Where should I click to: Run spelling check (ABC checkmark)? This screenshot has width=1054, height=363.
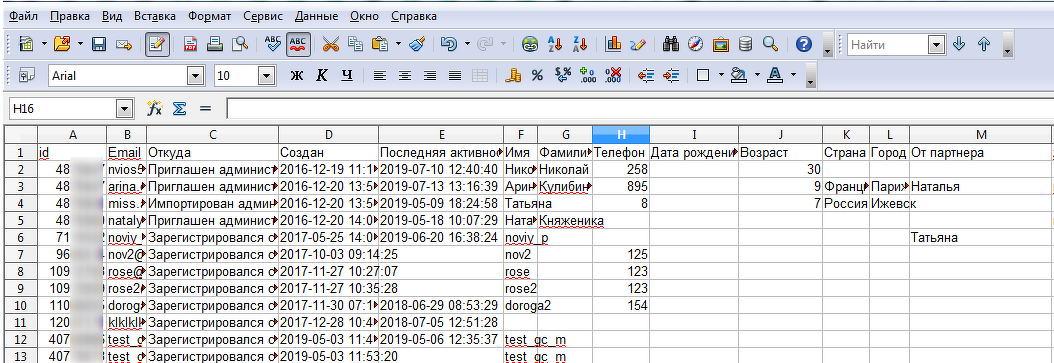273,44
